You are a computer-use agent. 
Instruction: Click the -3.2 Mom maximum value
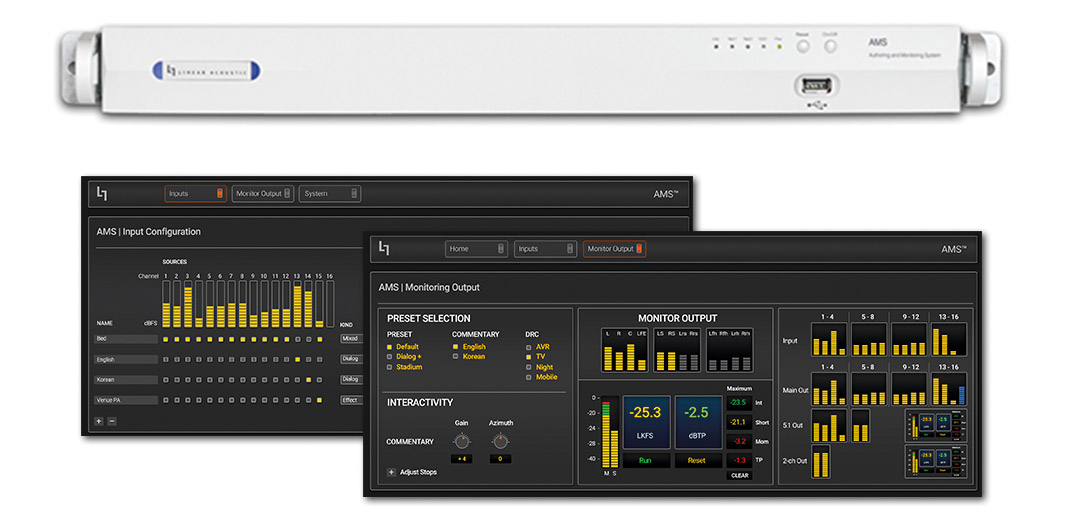pyautogui.click(x=739, y=442)
